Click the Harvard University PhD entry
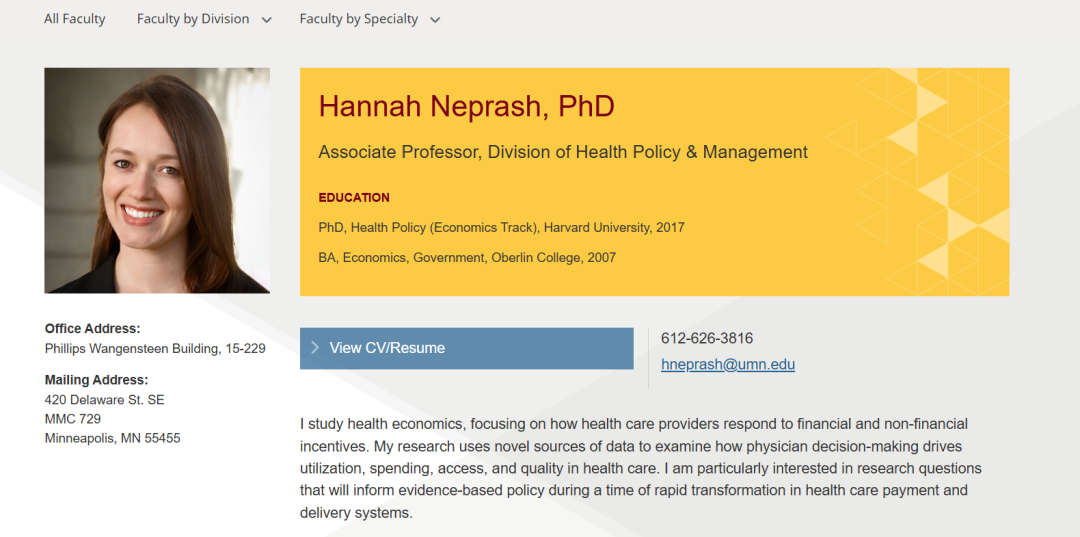 pyautogui.click(x=501, y=227)
